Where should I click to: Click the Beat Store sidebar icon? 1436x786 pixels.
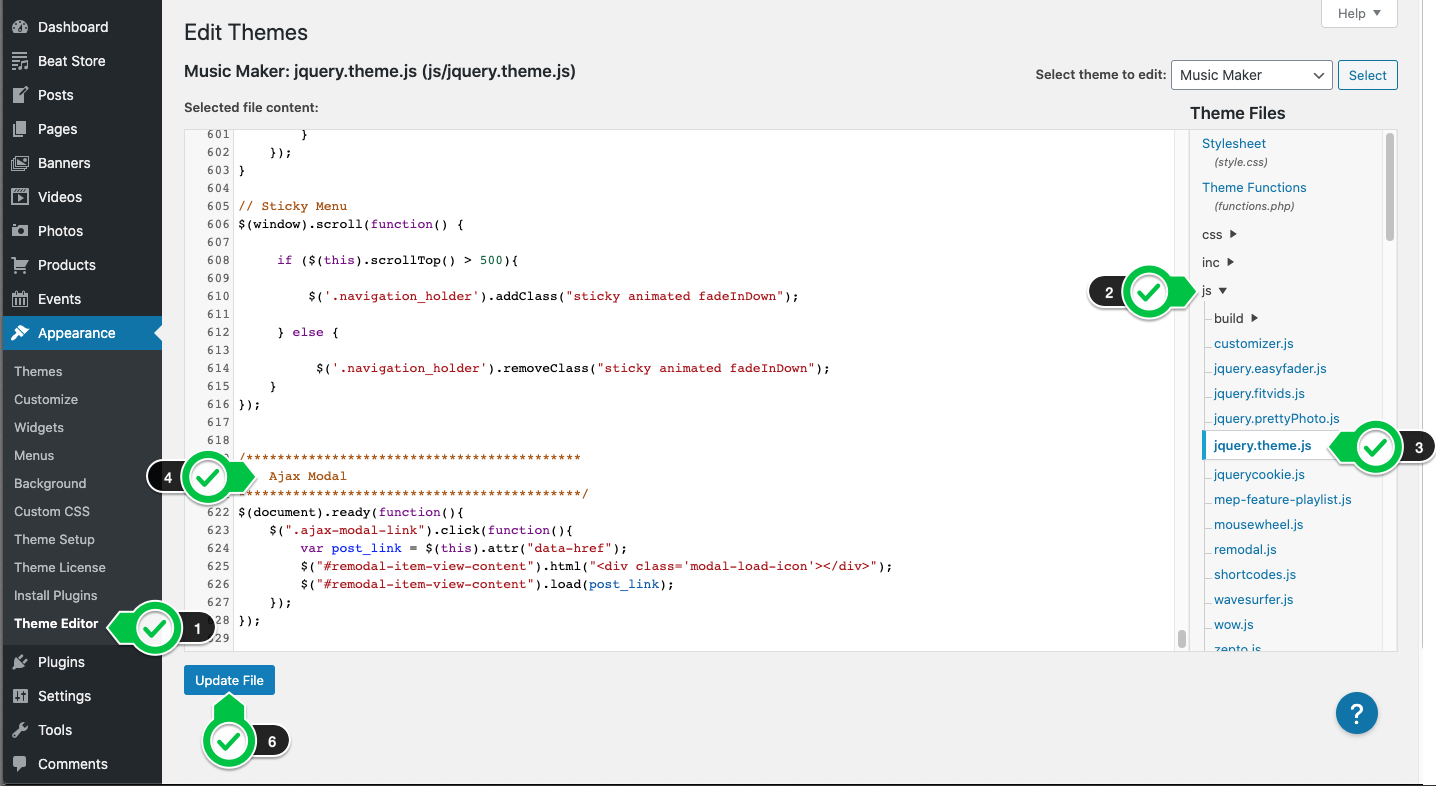click(x=20, y=61)
